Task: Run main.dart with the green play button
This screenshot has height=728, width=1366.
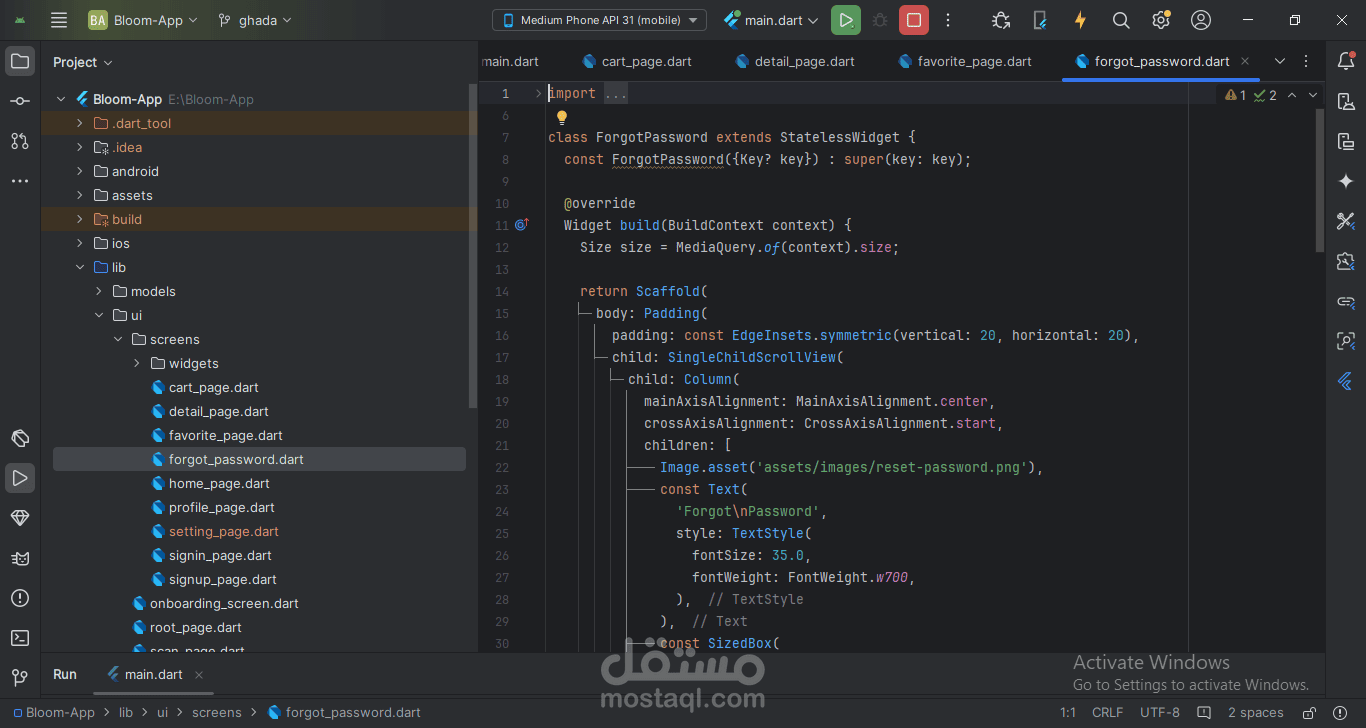Action: [846, 20]
